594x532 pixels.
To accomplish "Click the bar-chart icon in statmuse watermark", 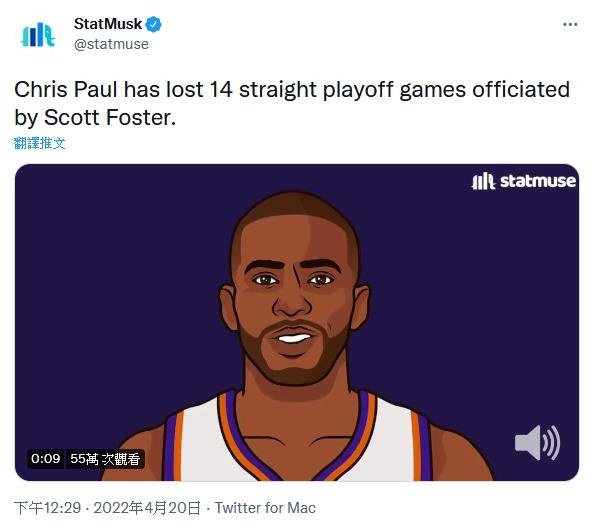I will tap(483, 181).
